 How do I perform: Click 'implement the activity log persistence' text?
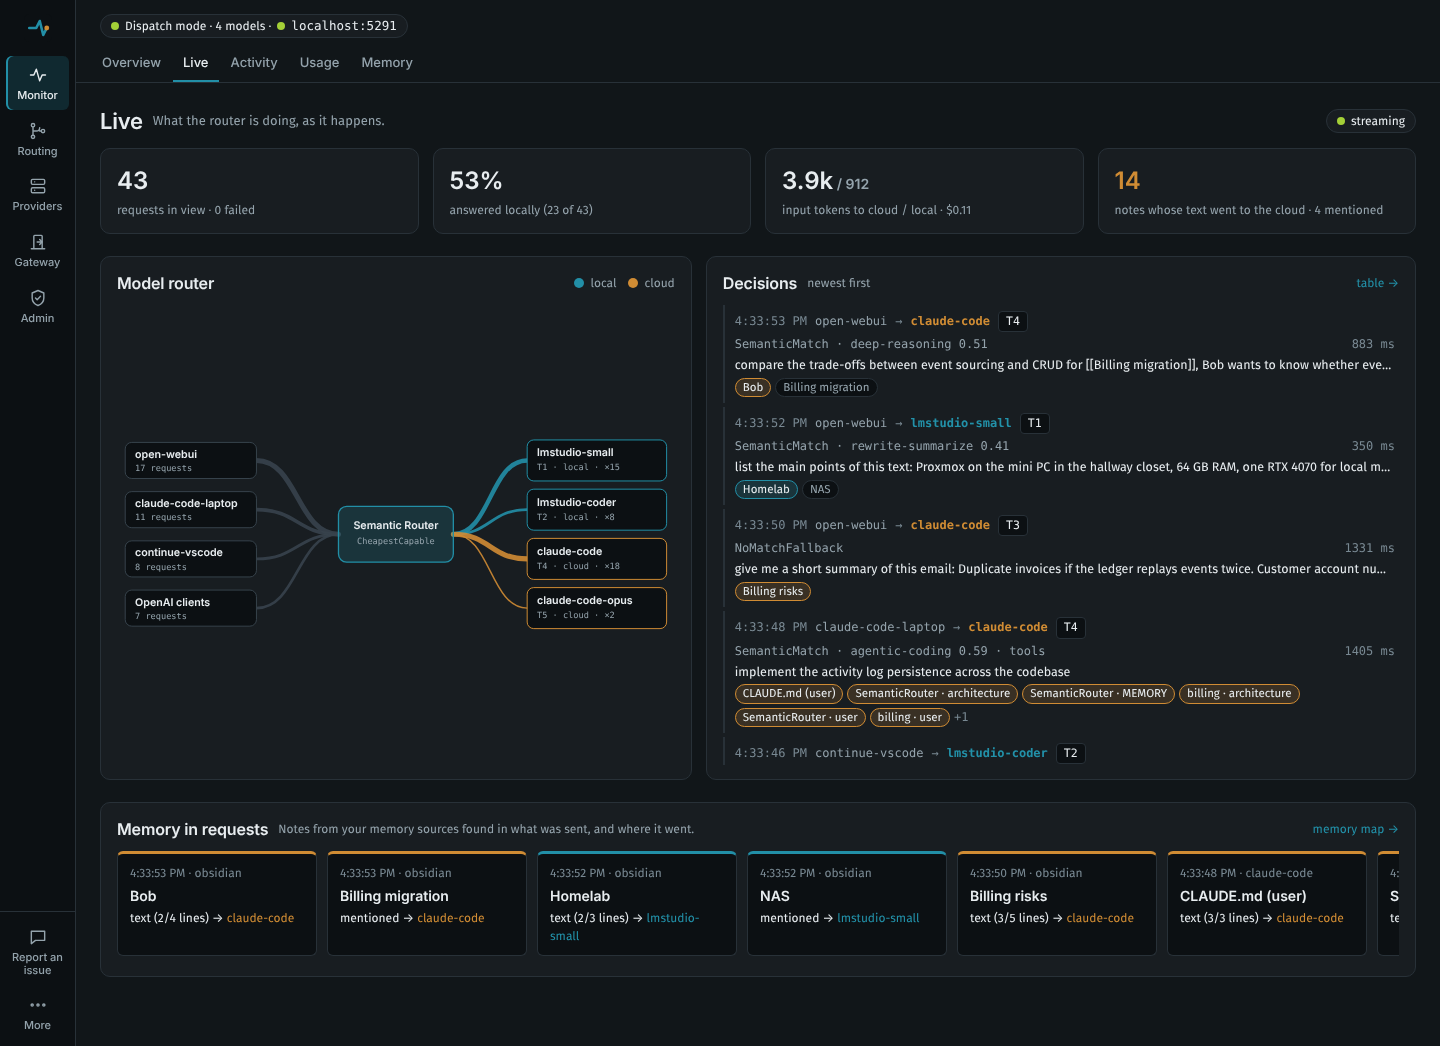(x=902, y=672)
